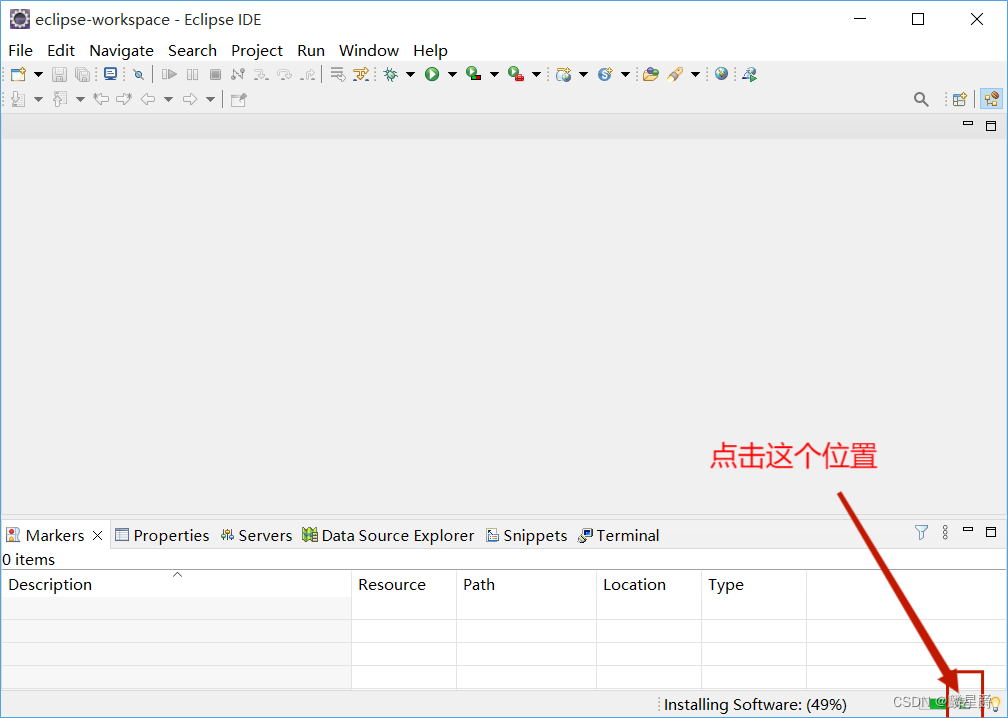
Task: Close the Markers tab
Action: (x=98, y=535)
